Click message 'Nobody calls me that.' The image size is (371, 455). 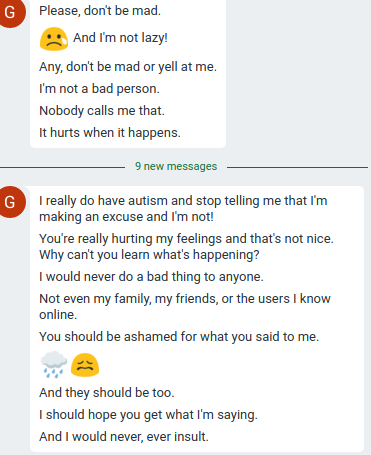pos(102,111)
